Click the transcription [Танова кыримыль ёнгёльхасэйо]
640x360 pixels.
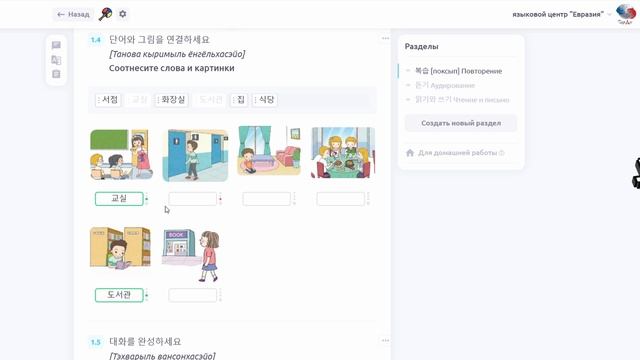coord(177,54)
